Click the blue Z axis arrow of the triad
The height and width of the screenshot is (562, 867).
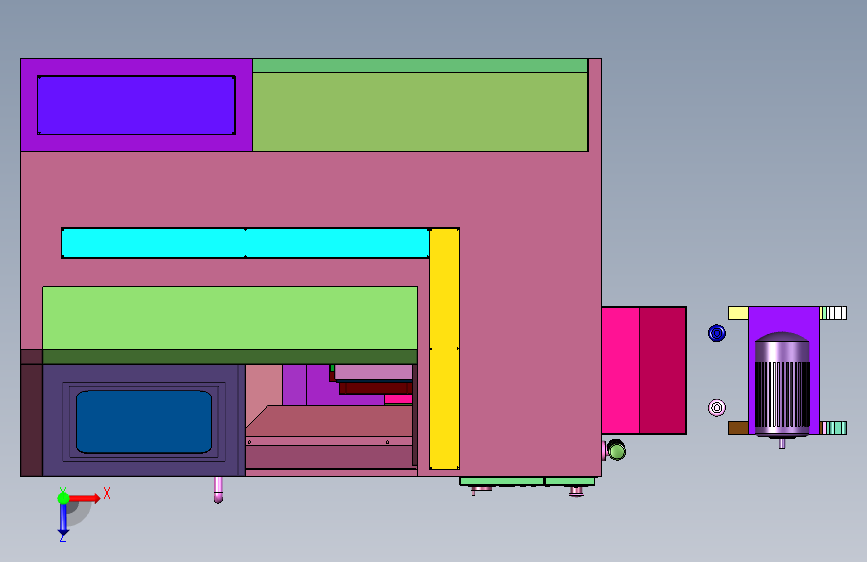coord(63,520)
